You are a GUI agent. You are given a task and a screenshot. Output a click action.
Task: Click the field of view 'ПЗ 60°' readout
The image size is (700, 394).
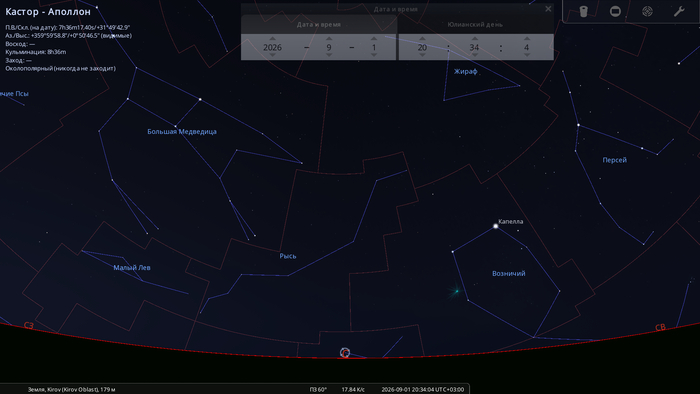(318, 390)
